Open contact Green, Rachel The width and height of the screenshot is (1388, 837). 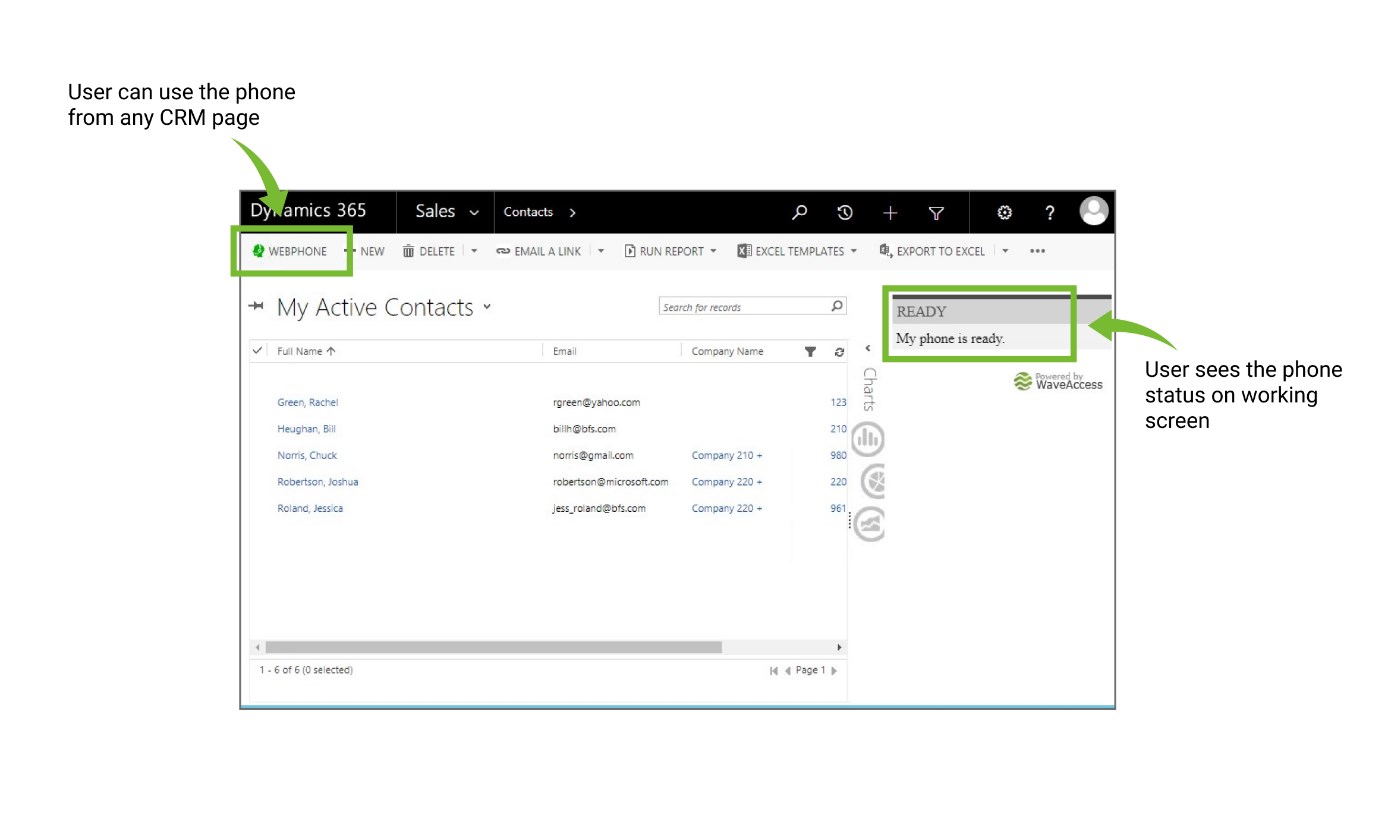point(307,402)
